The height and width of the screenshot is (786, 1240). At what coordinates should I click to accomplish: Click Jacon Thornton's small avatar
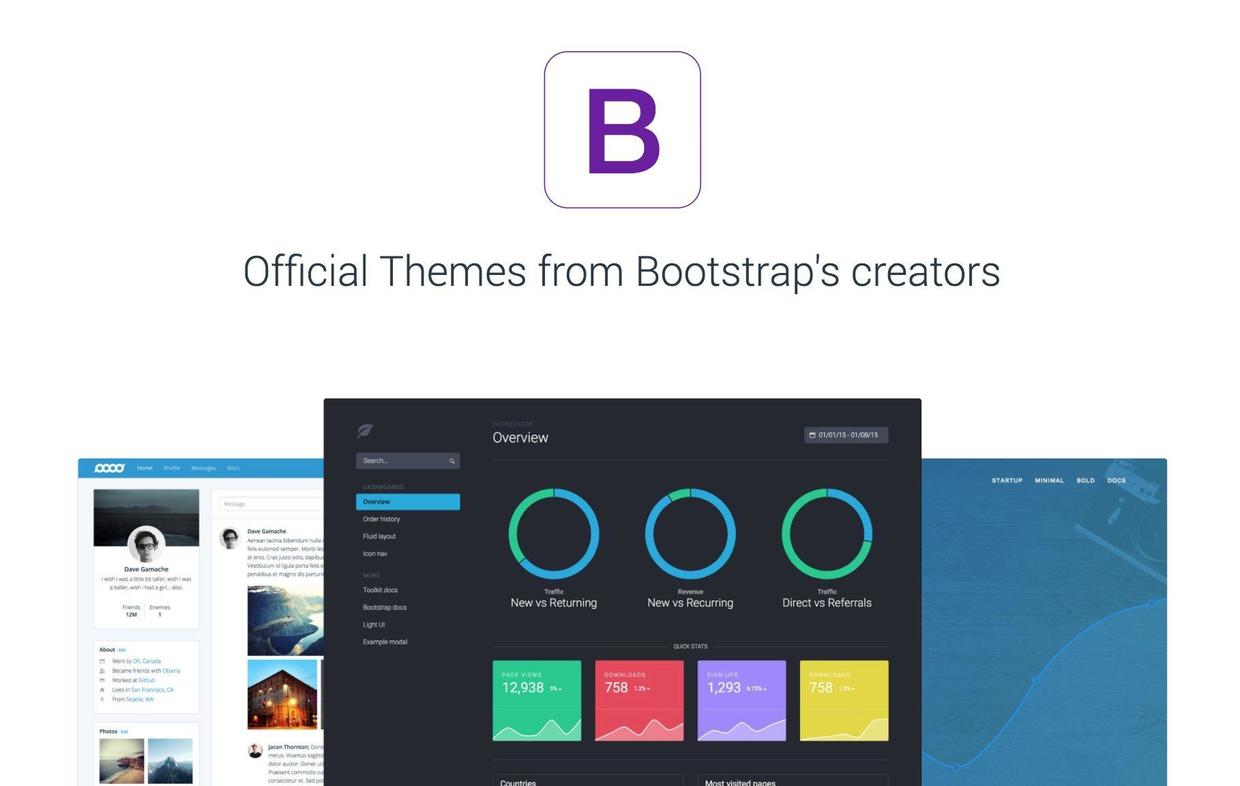(x=255, y=750)
